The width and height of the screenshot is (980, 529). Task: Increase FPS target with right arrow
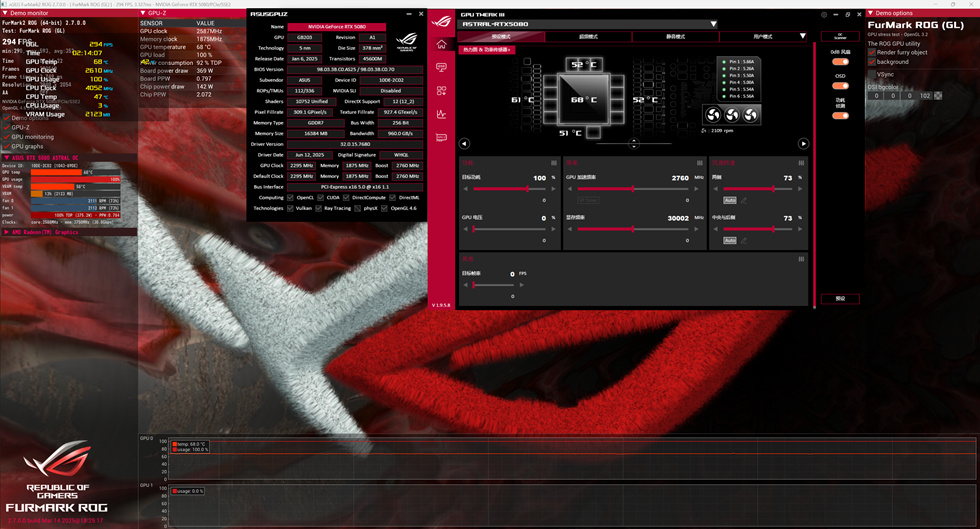pos(522,285)
